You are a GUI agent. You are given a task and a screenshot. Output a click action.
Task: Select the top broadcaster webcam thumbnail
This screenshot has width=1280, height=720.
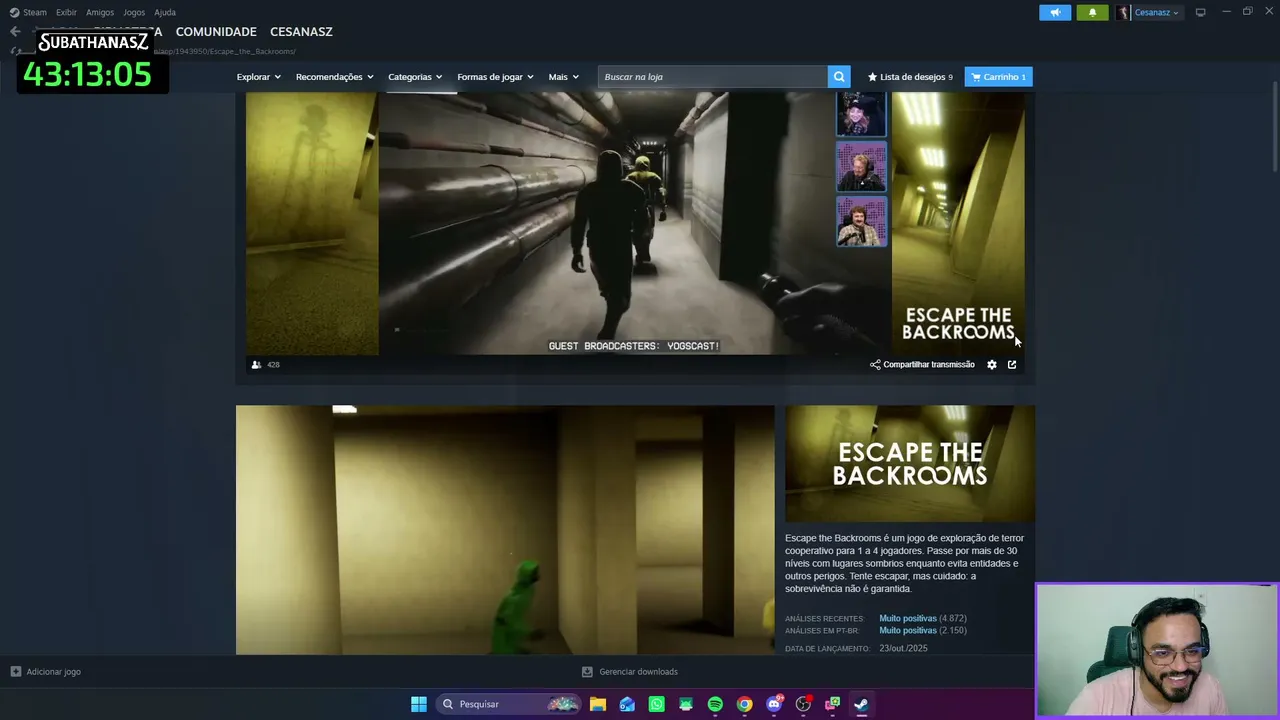click(x=861, y=114)
